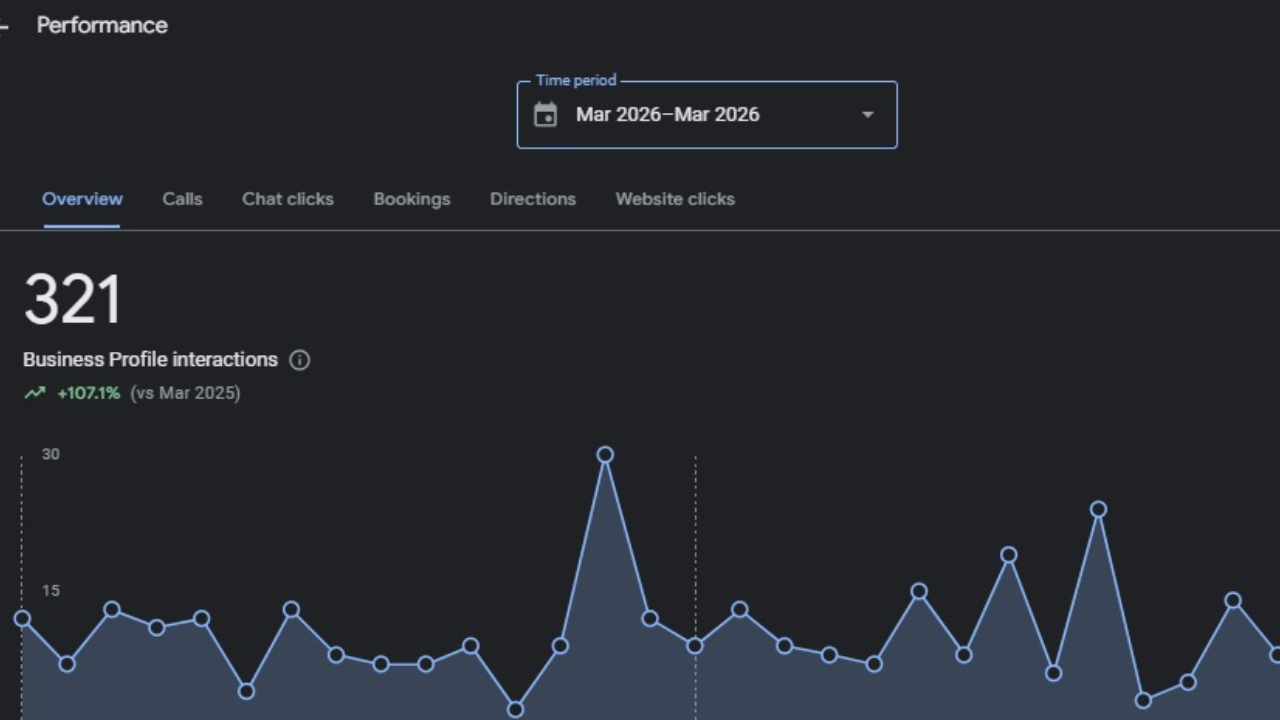This screenshot has height=720, width=1280.
Task: Open the Chat clicks tab
Action: [x=287, y=199]
